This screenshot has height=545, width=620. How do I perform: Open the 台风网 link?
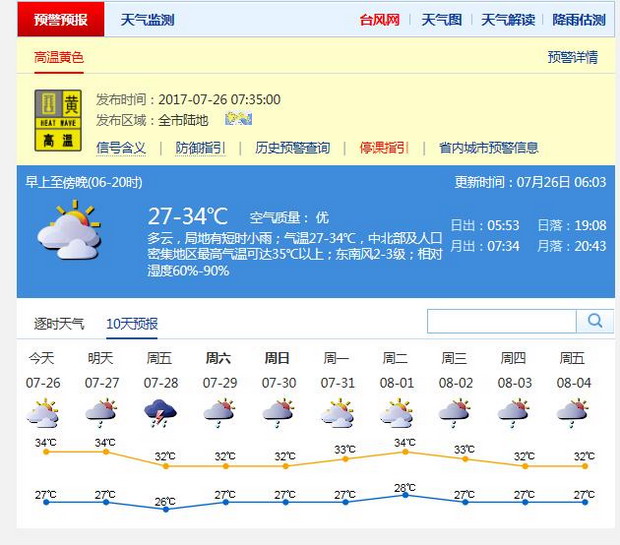pos(380,20)
